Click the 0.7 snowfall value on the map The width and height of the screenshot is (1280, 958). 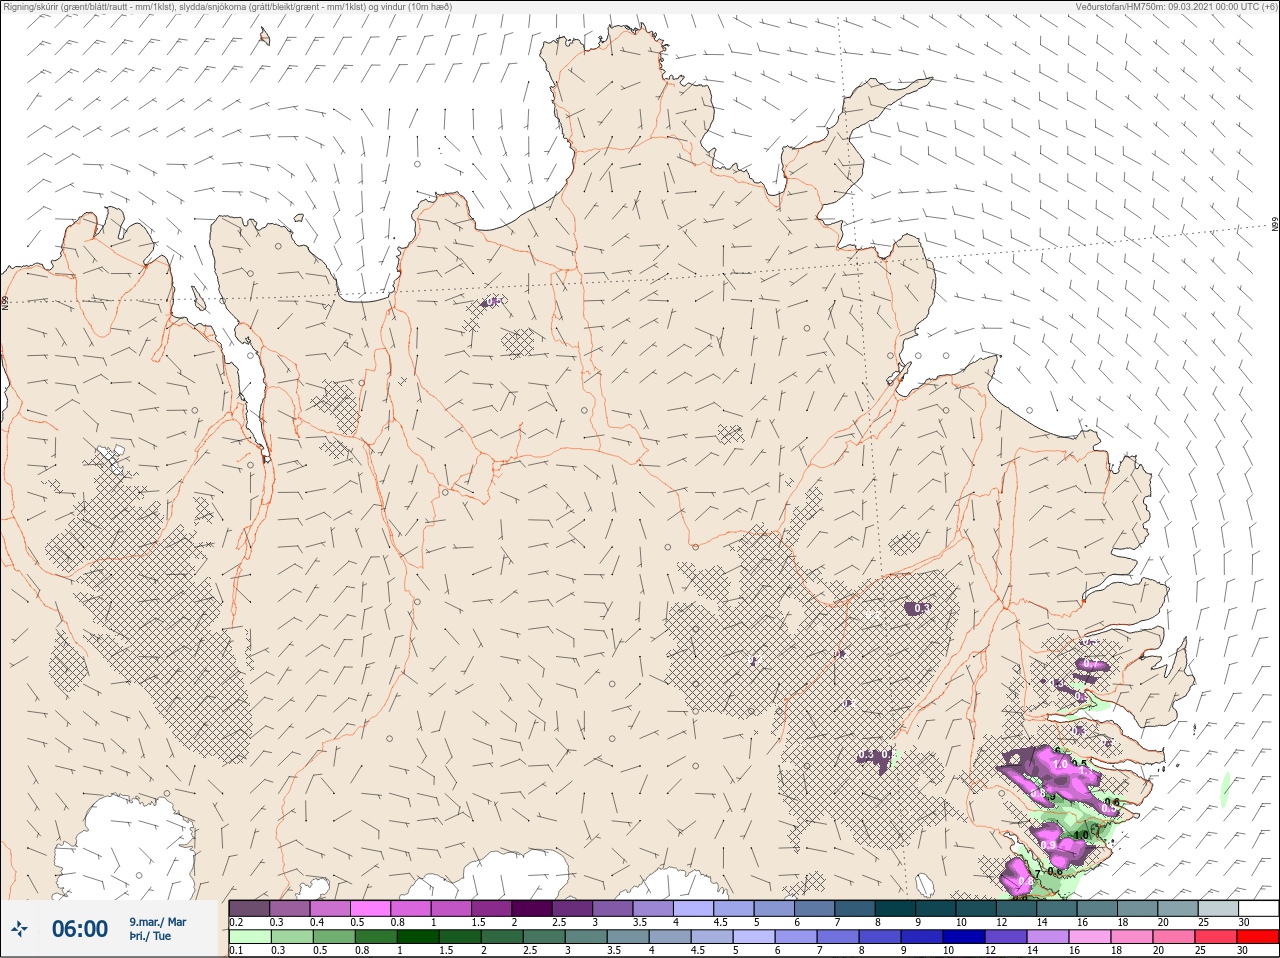pos(1090,664)
